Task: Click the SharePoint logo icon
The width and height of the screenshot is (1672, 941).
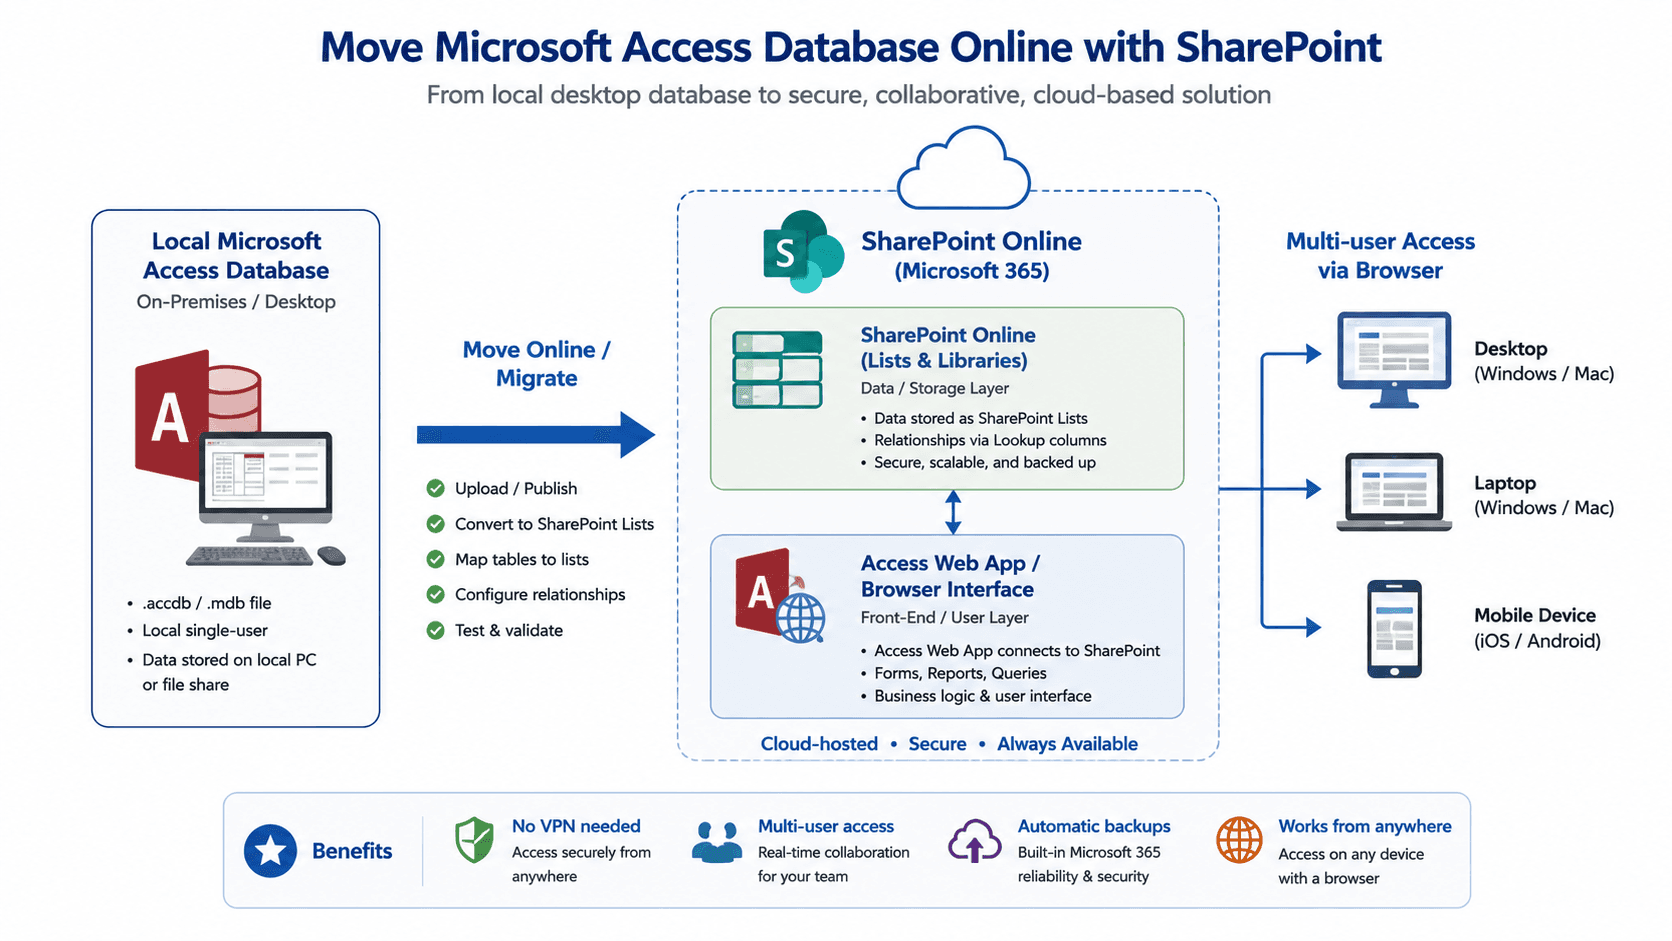Action: click(x=803, y=251)
